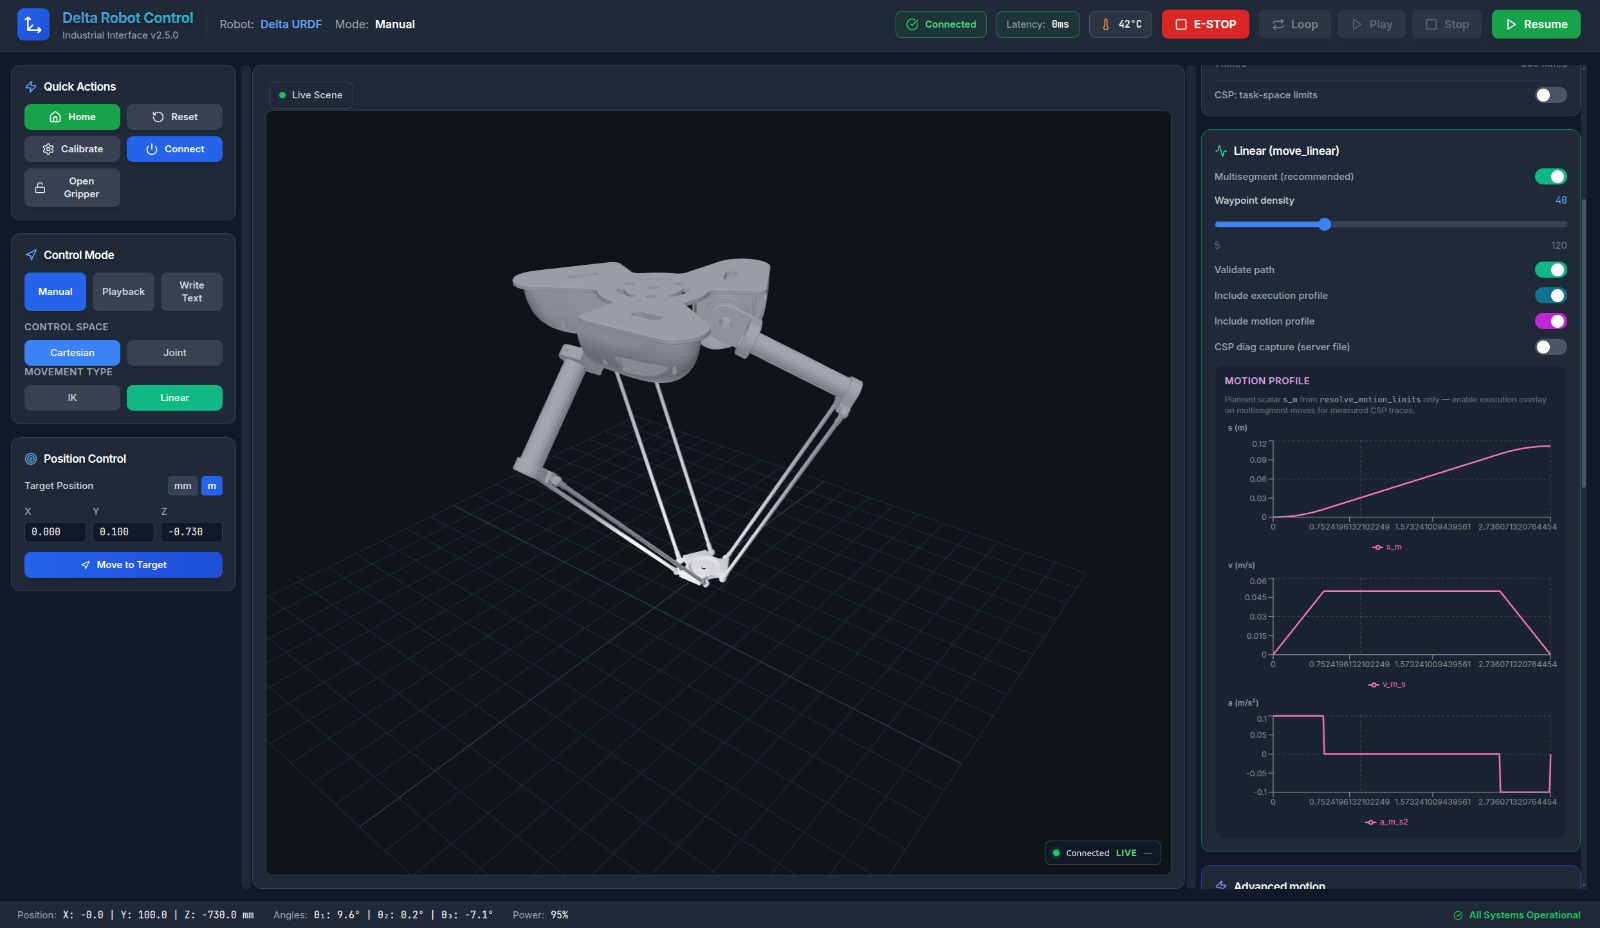Select m units for target position
Screen dimensions: 1600x928
(212, 486)
